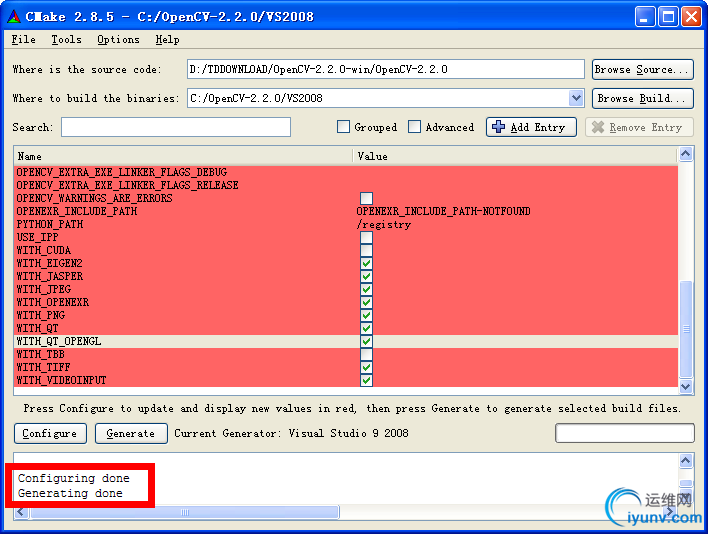
Task: Click the output log scroll left arrow
Action: (x=21, y=512)
